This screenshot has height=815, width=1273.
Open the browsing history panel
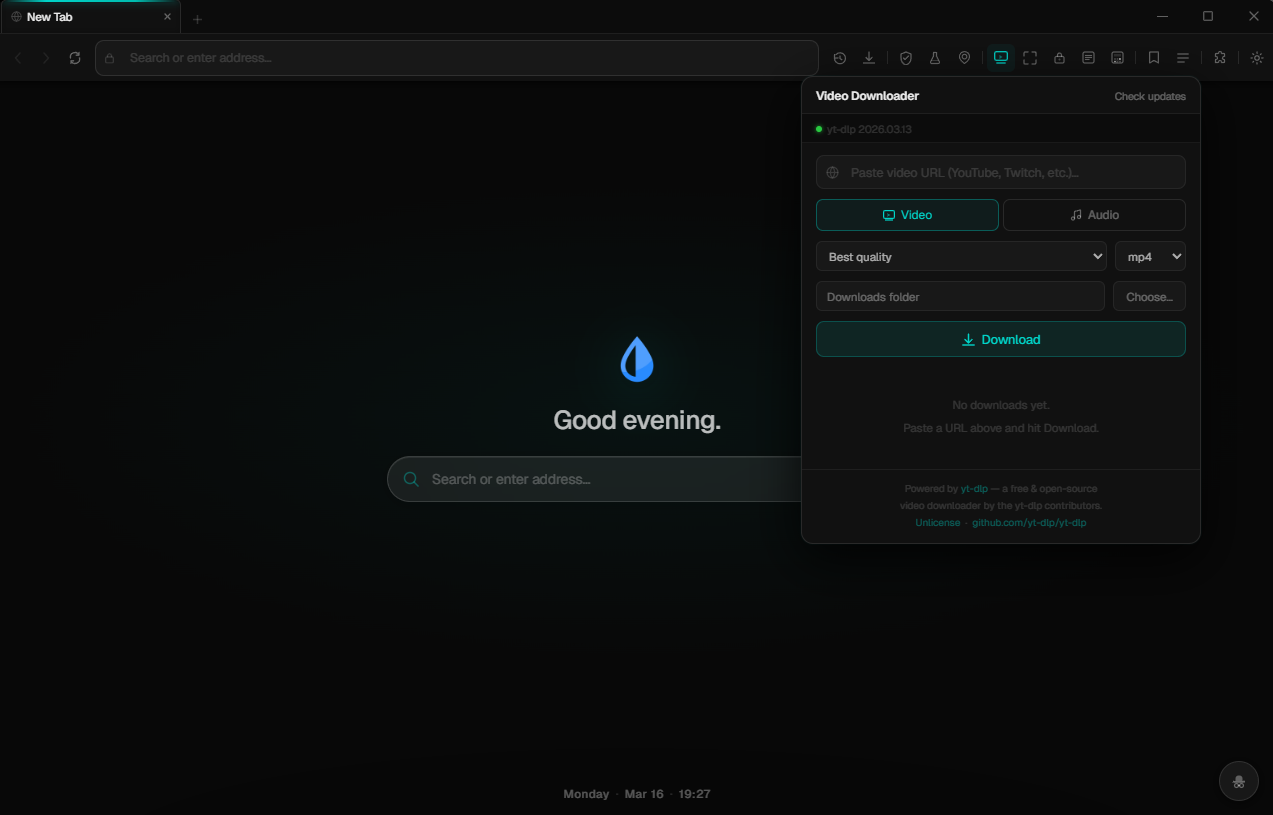pyautogui.click(x=840, y=57)
